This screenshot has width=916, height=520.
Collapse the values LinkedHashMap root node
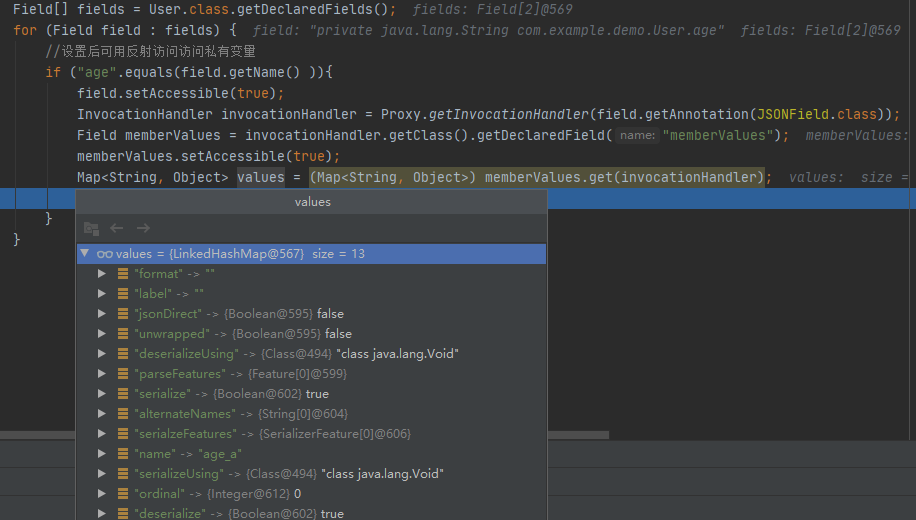(85, 253)
